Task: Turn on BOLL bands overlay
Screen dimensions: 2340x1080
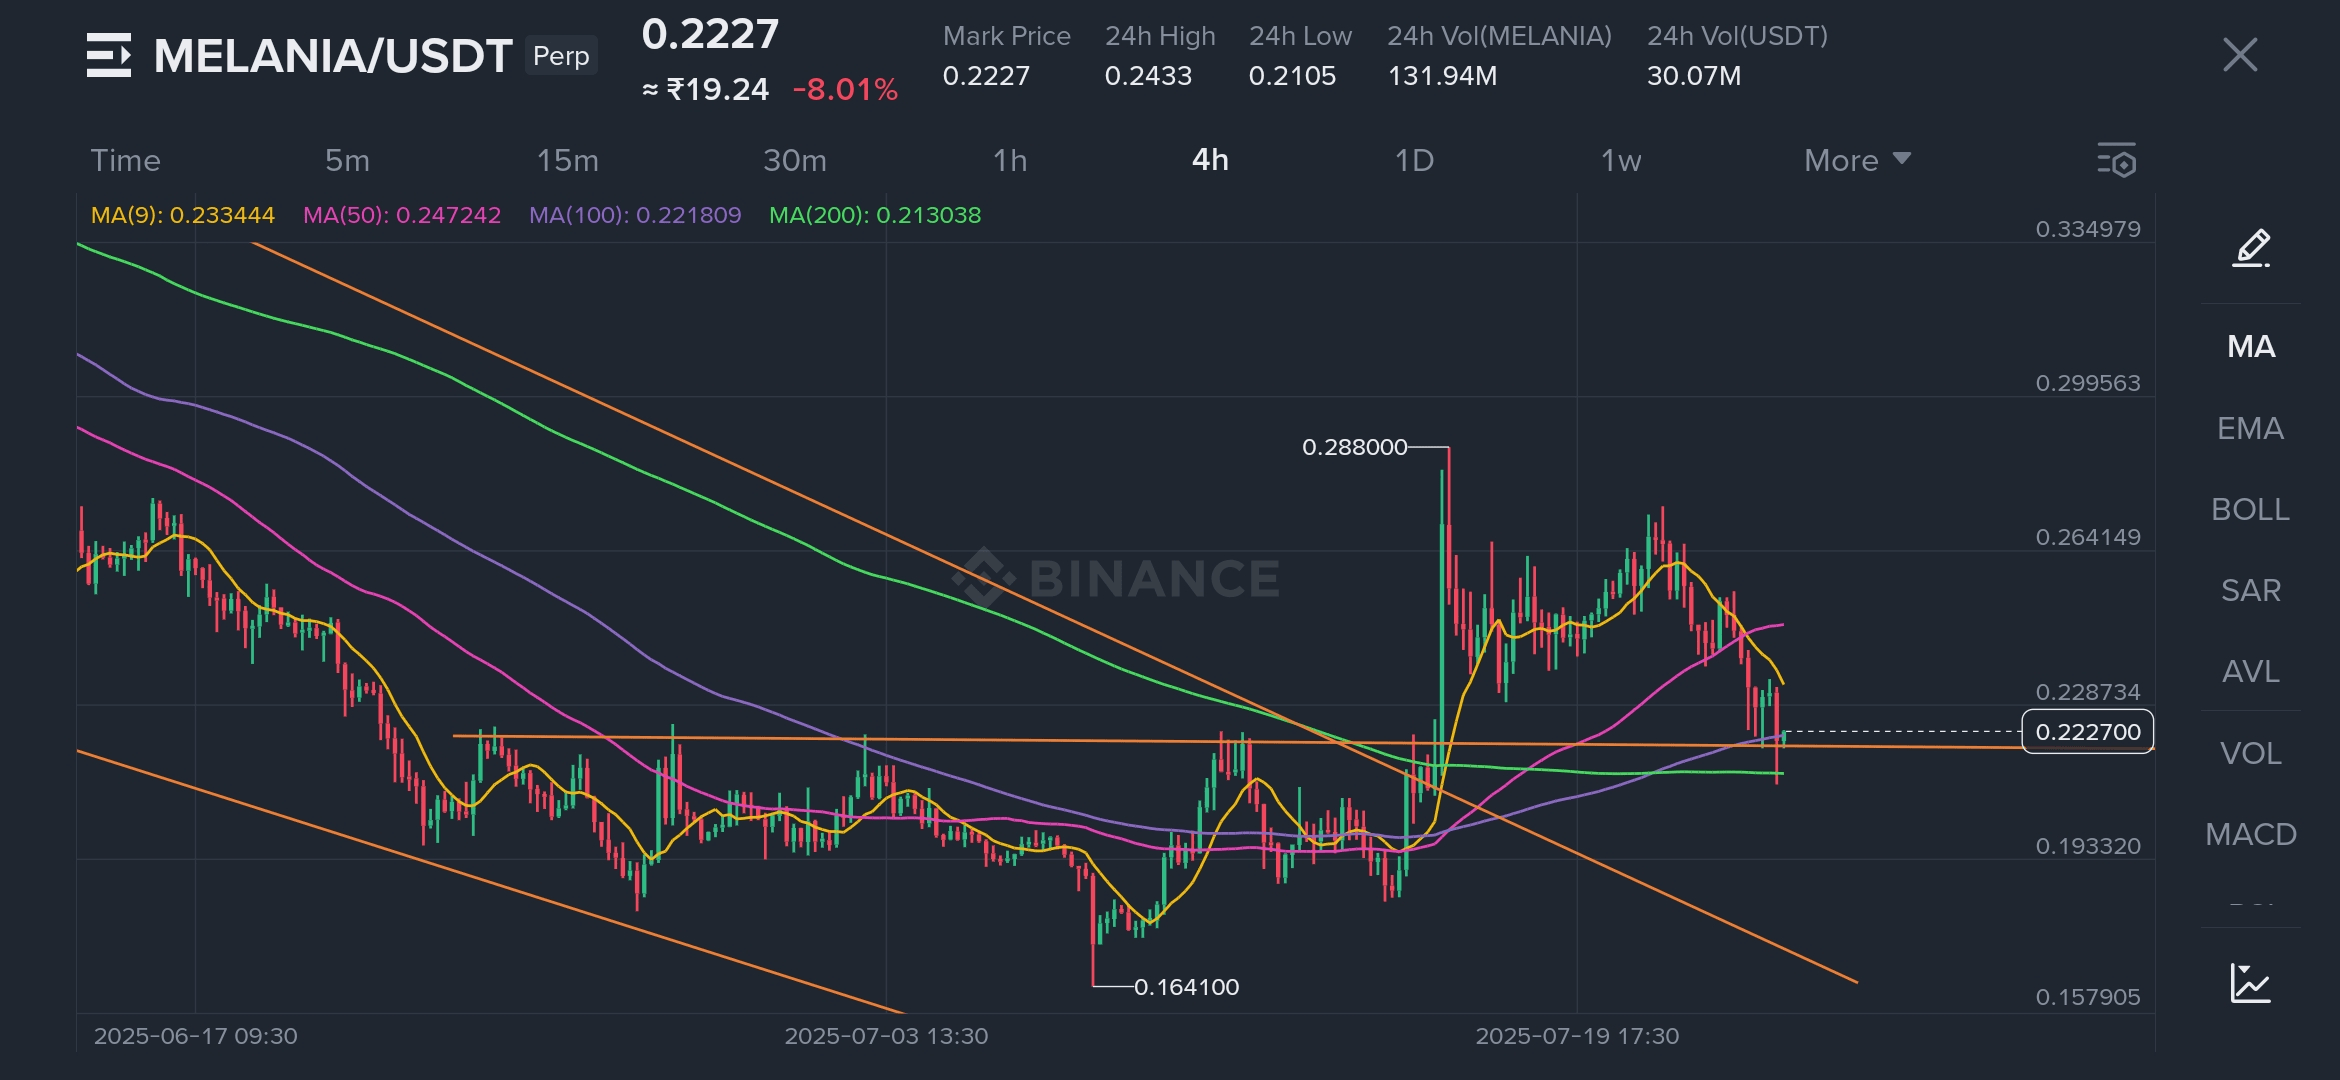Action: click(x=2250, y=509)
